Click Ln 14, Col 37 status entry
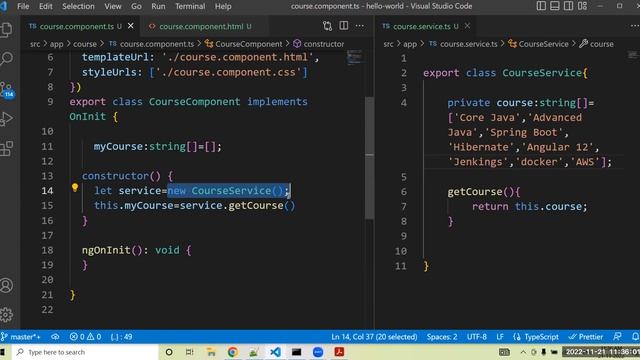 coord(374,337)
